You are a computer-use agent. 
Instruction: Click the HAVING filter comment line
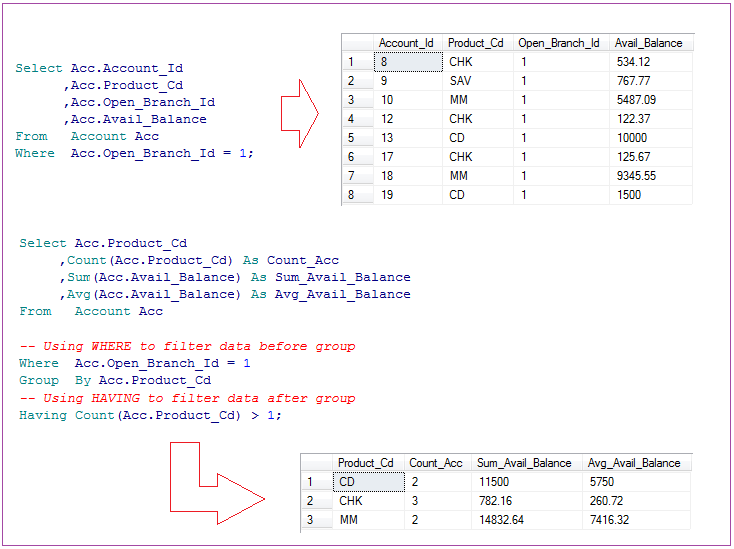[187, 398]
